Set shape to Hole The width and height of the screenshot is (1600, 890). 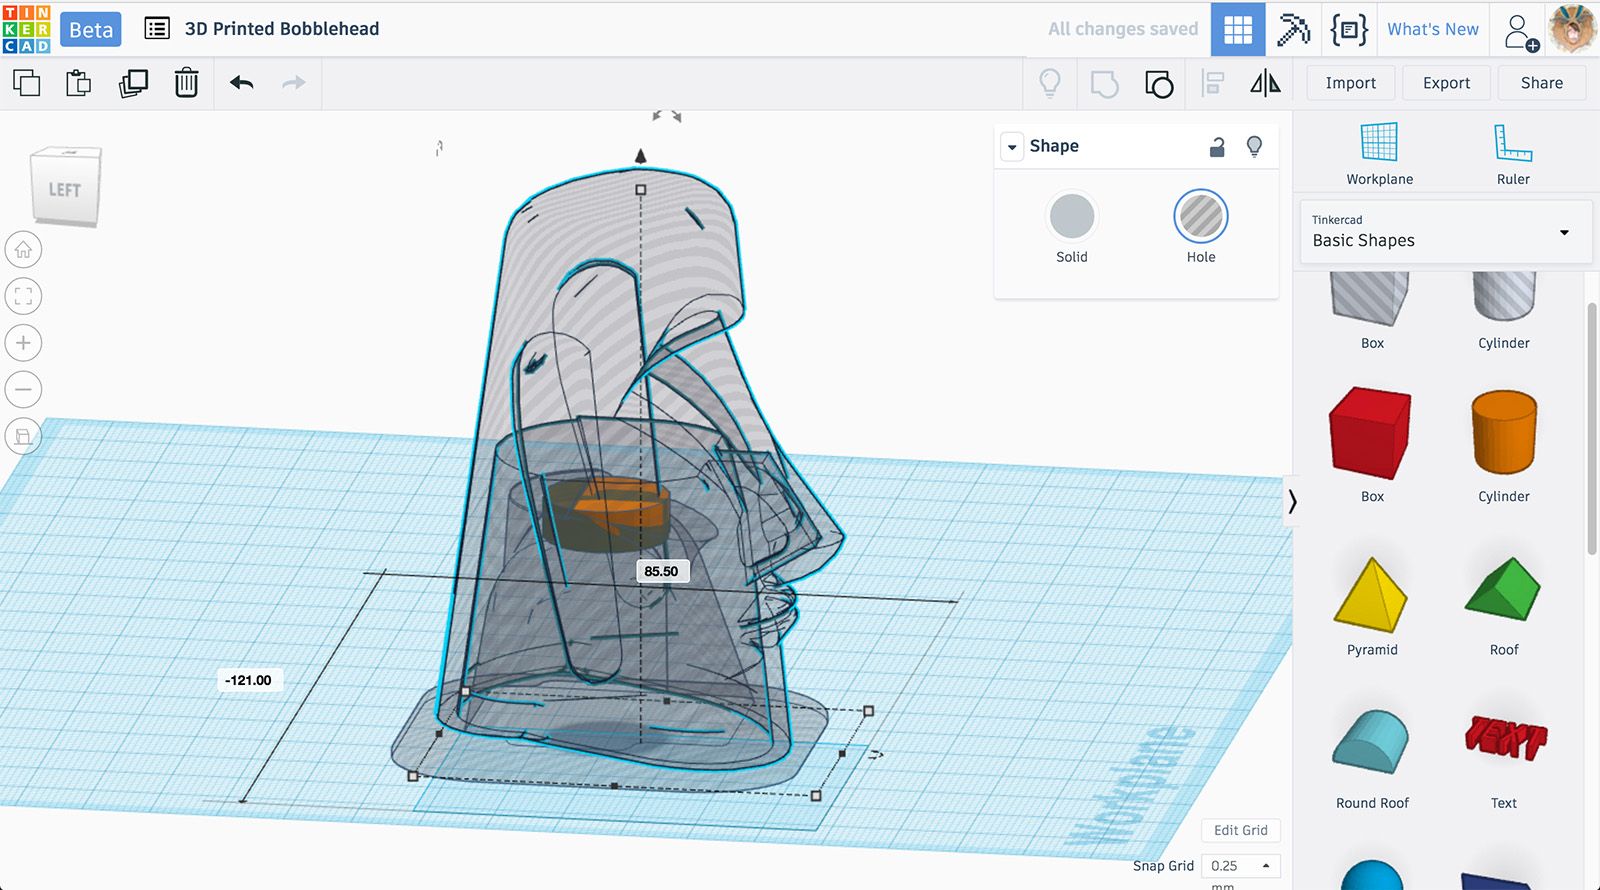tap(1200, 218)
